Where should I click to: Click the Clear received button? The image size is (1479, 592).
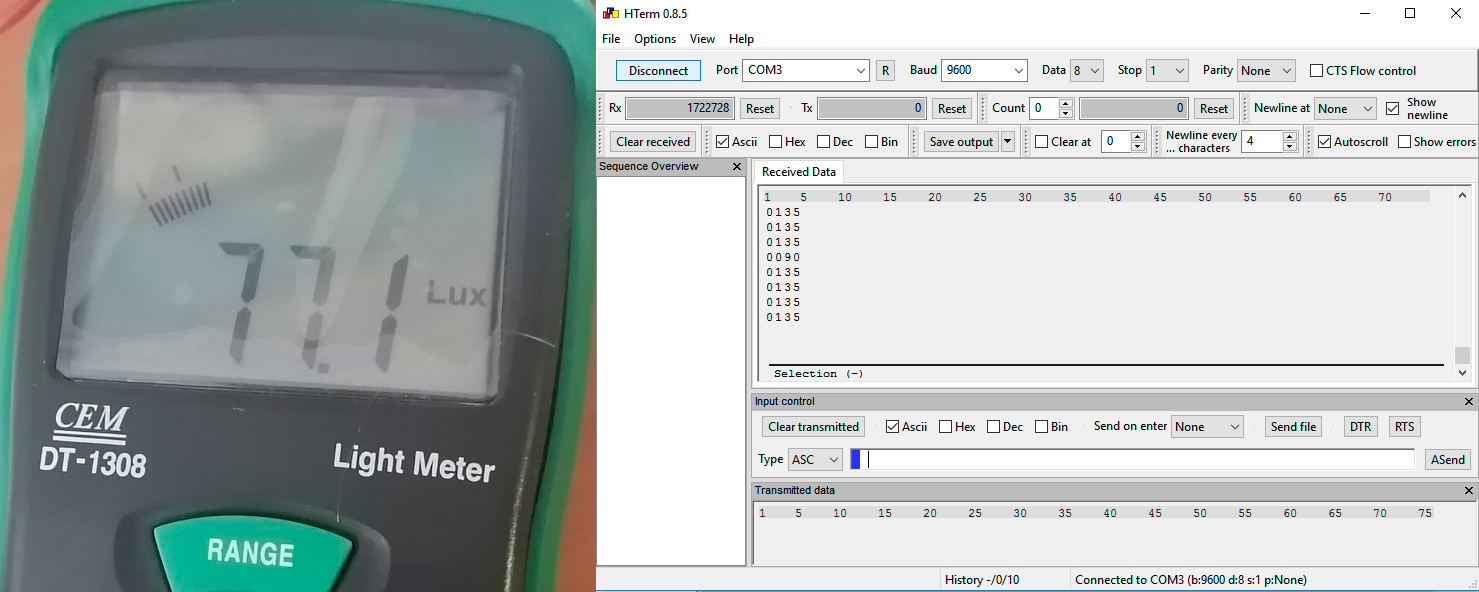tap(653, 142)
